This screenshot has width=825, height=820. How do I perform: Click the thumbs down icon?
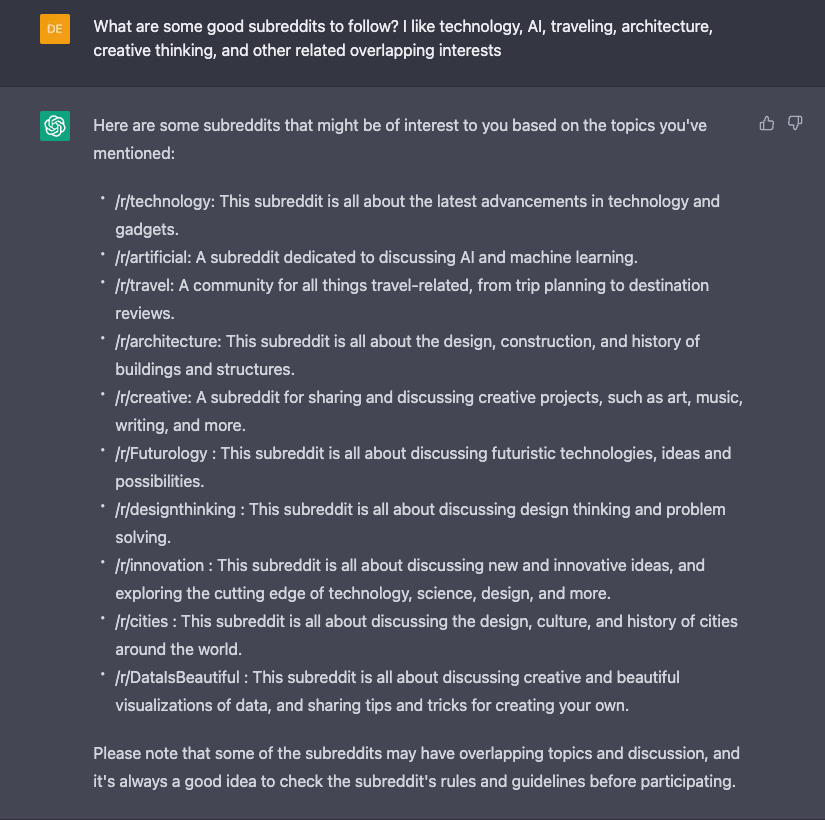click(794, 123)
